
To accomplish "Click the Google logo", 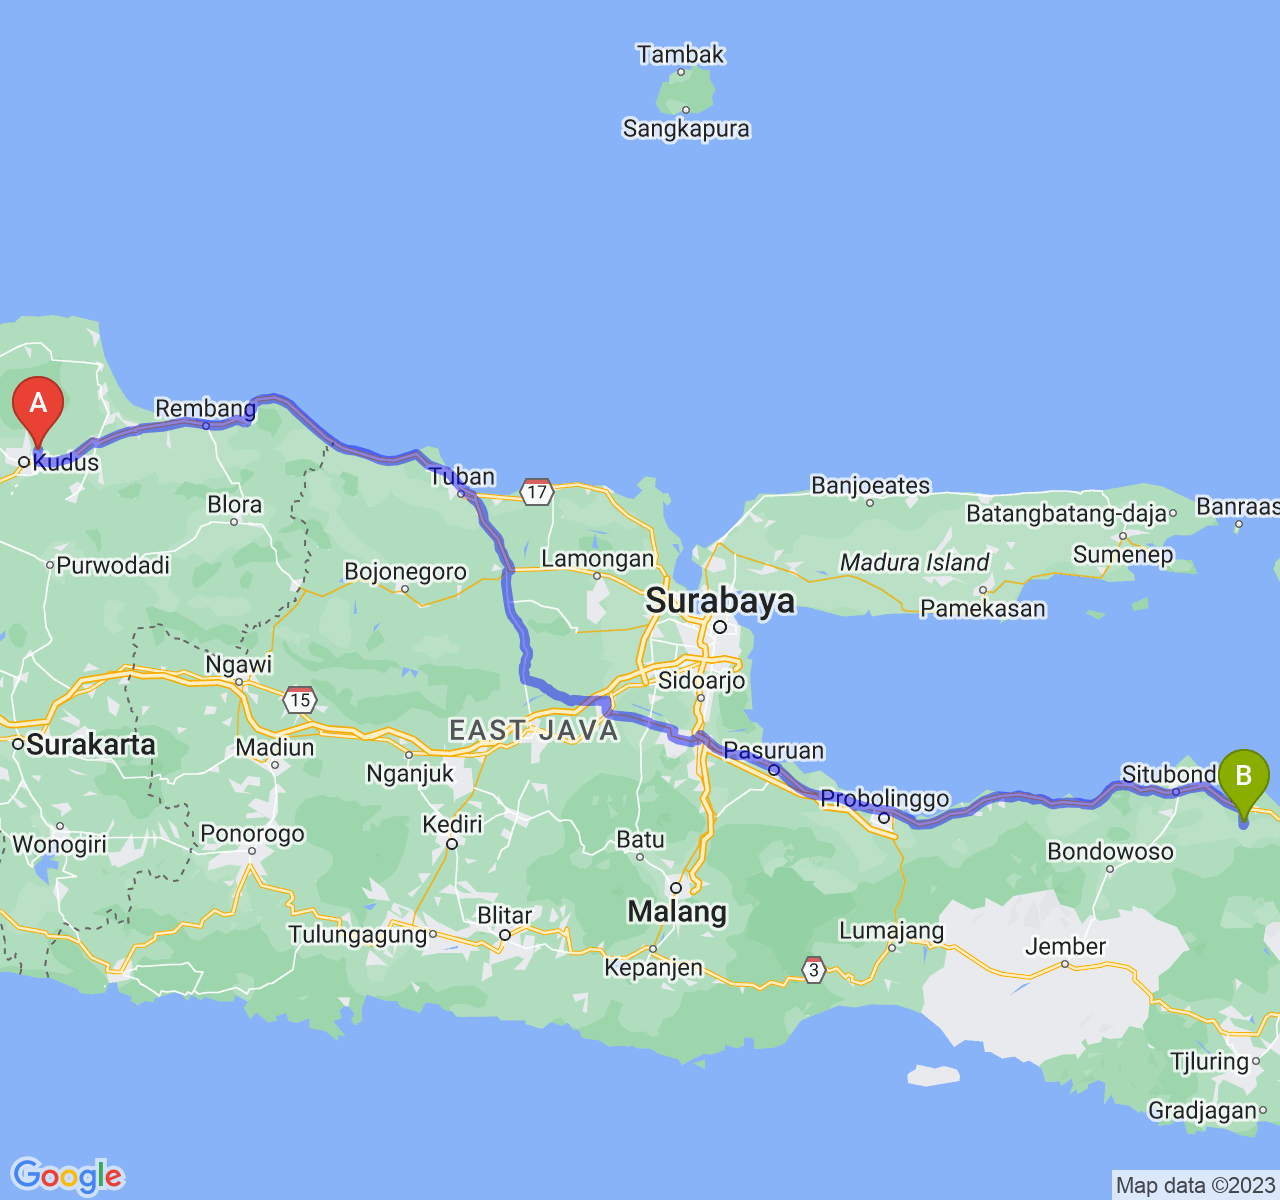I will pyautogui.click(x=68, y=1176).
